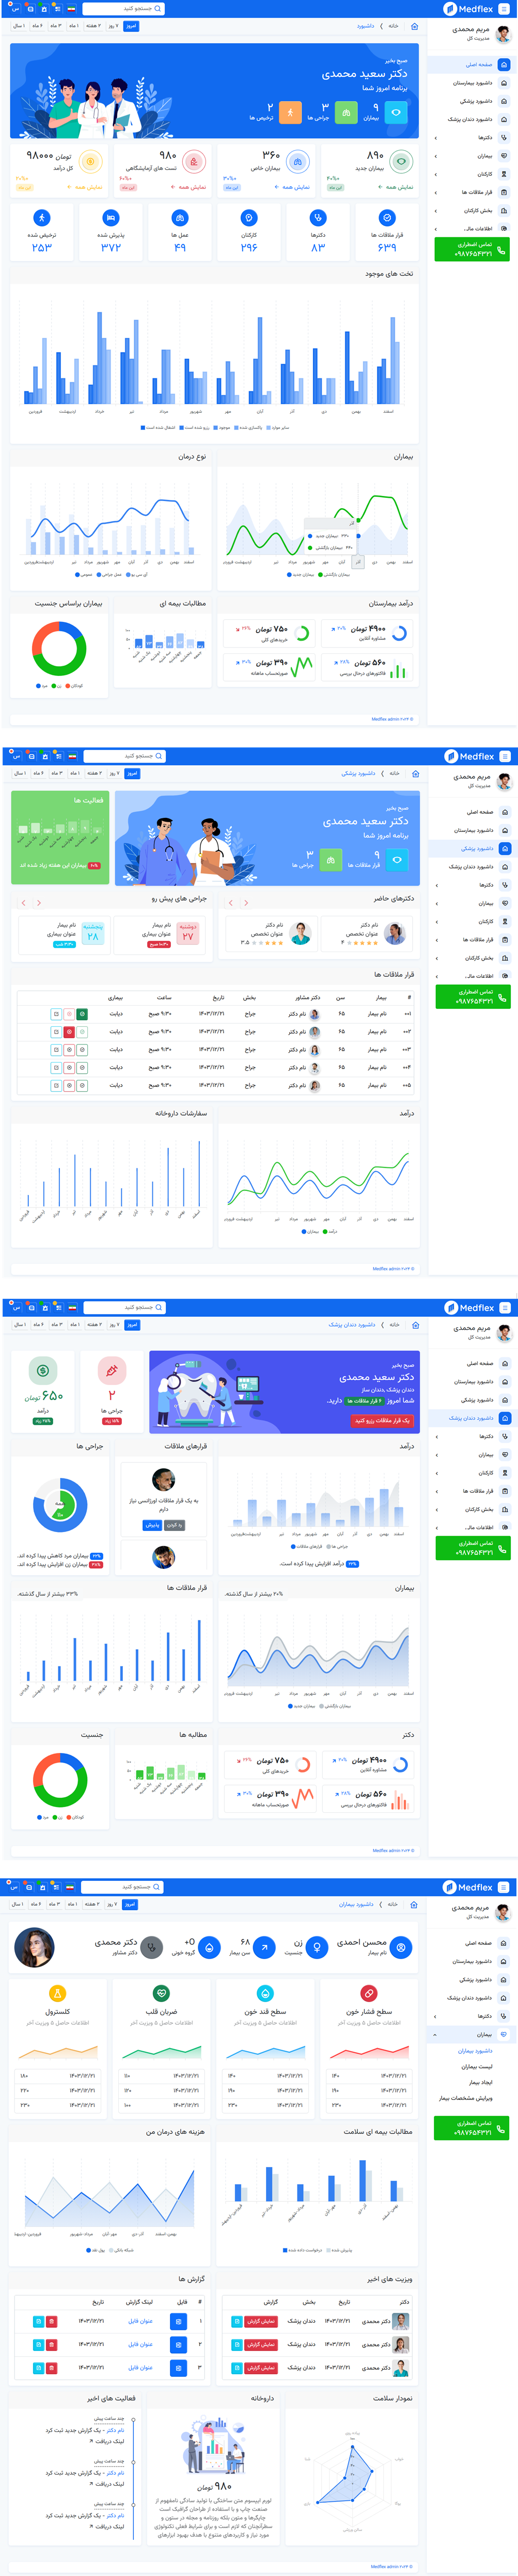Open hamburger menu beside Medflex logo on main dashboard

coord(505,9)
